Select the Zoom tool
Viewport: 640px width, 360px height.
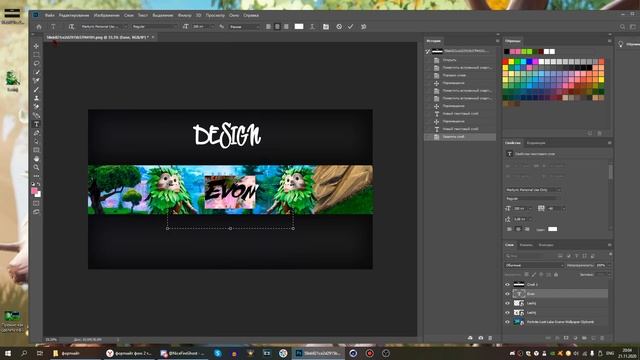click(x=36, y=167)
